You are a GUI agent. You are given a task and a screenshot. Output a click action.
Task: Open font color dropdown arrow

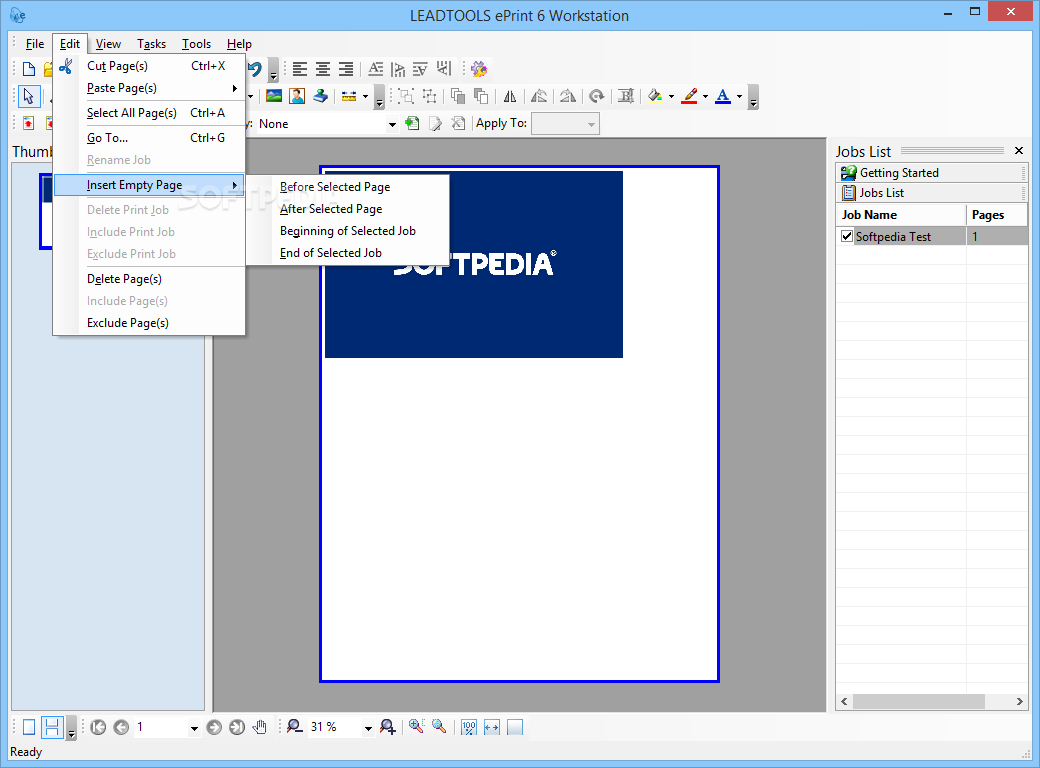(x=740, y=97)
